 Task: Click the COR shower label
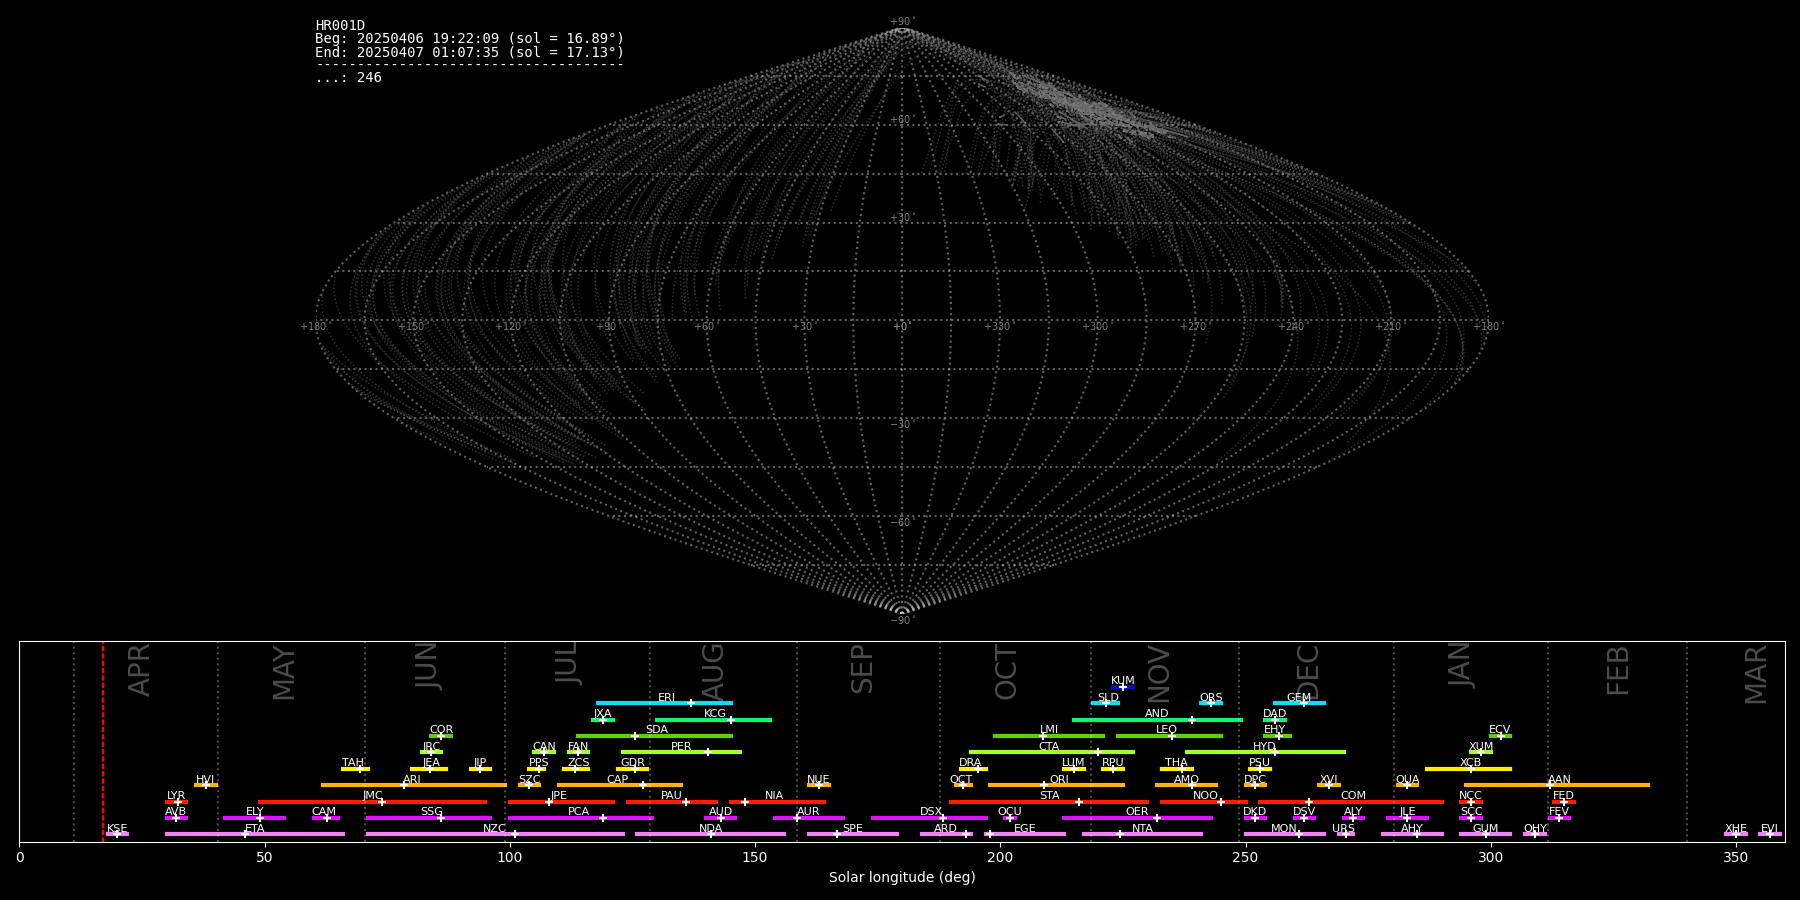[441, 730]
